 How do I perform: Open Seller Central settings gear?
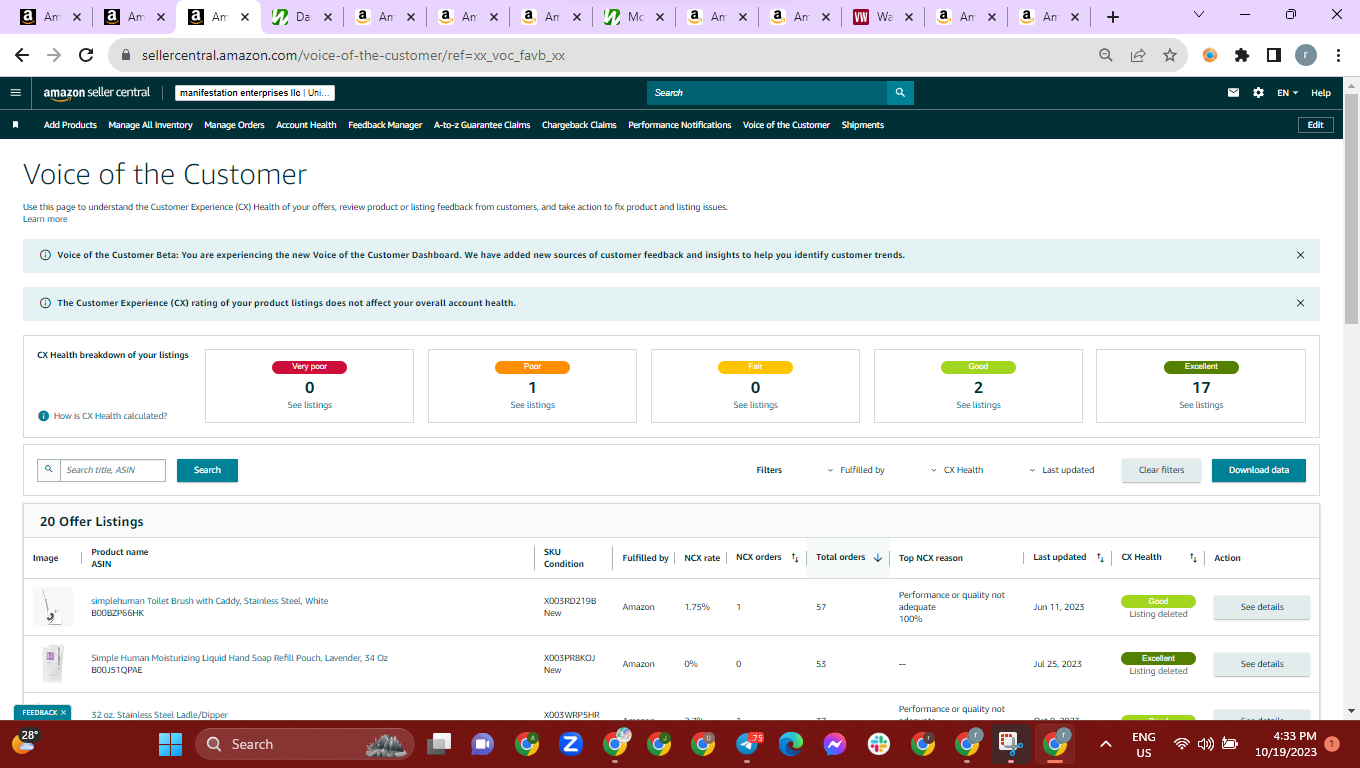1258,93
